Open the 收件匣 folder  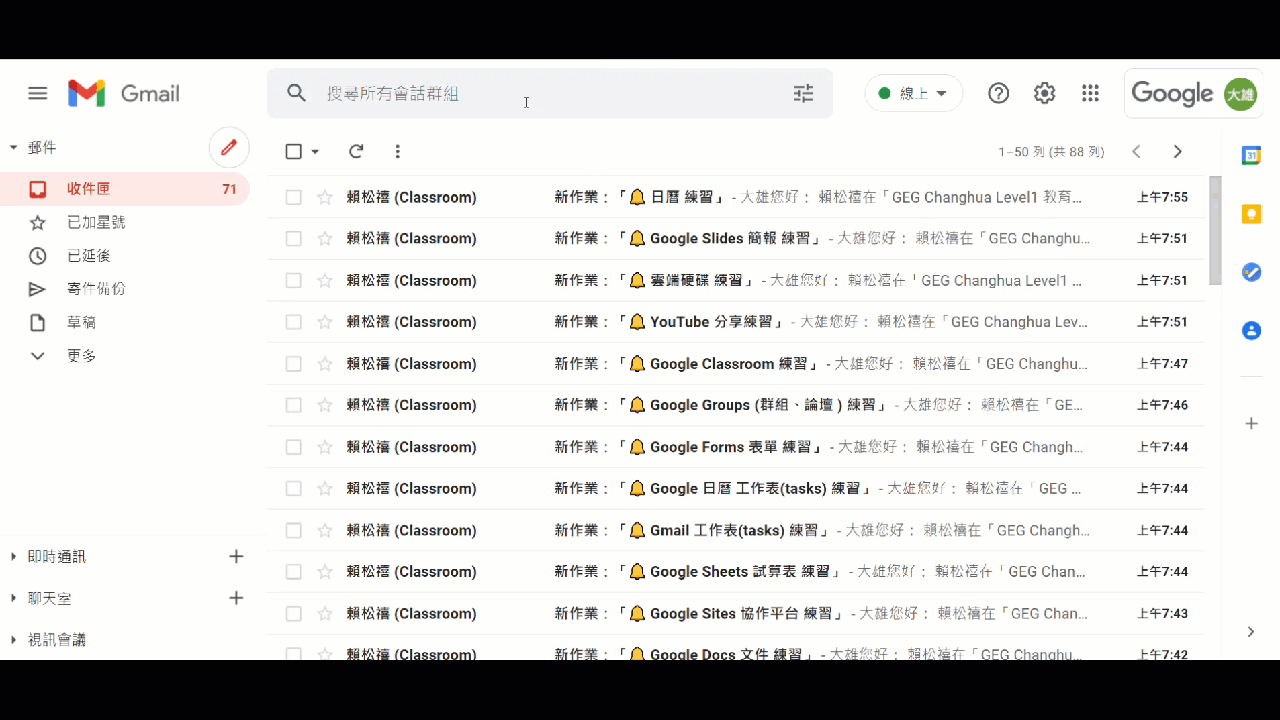click(x=125, y=189)
